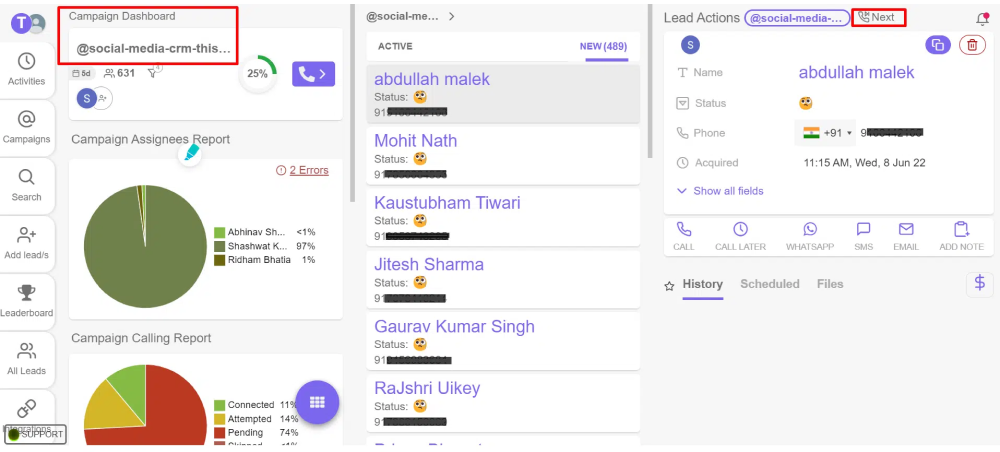1000x452 pixels.
Task: Click the @social-media campaign chip in Lead Actions
Action: pyautogui.click(x=797, y=18)
